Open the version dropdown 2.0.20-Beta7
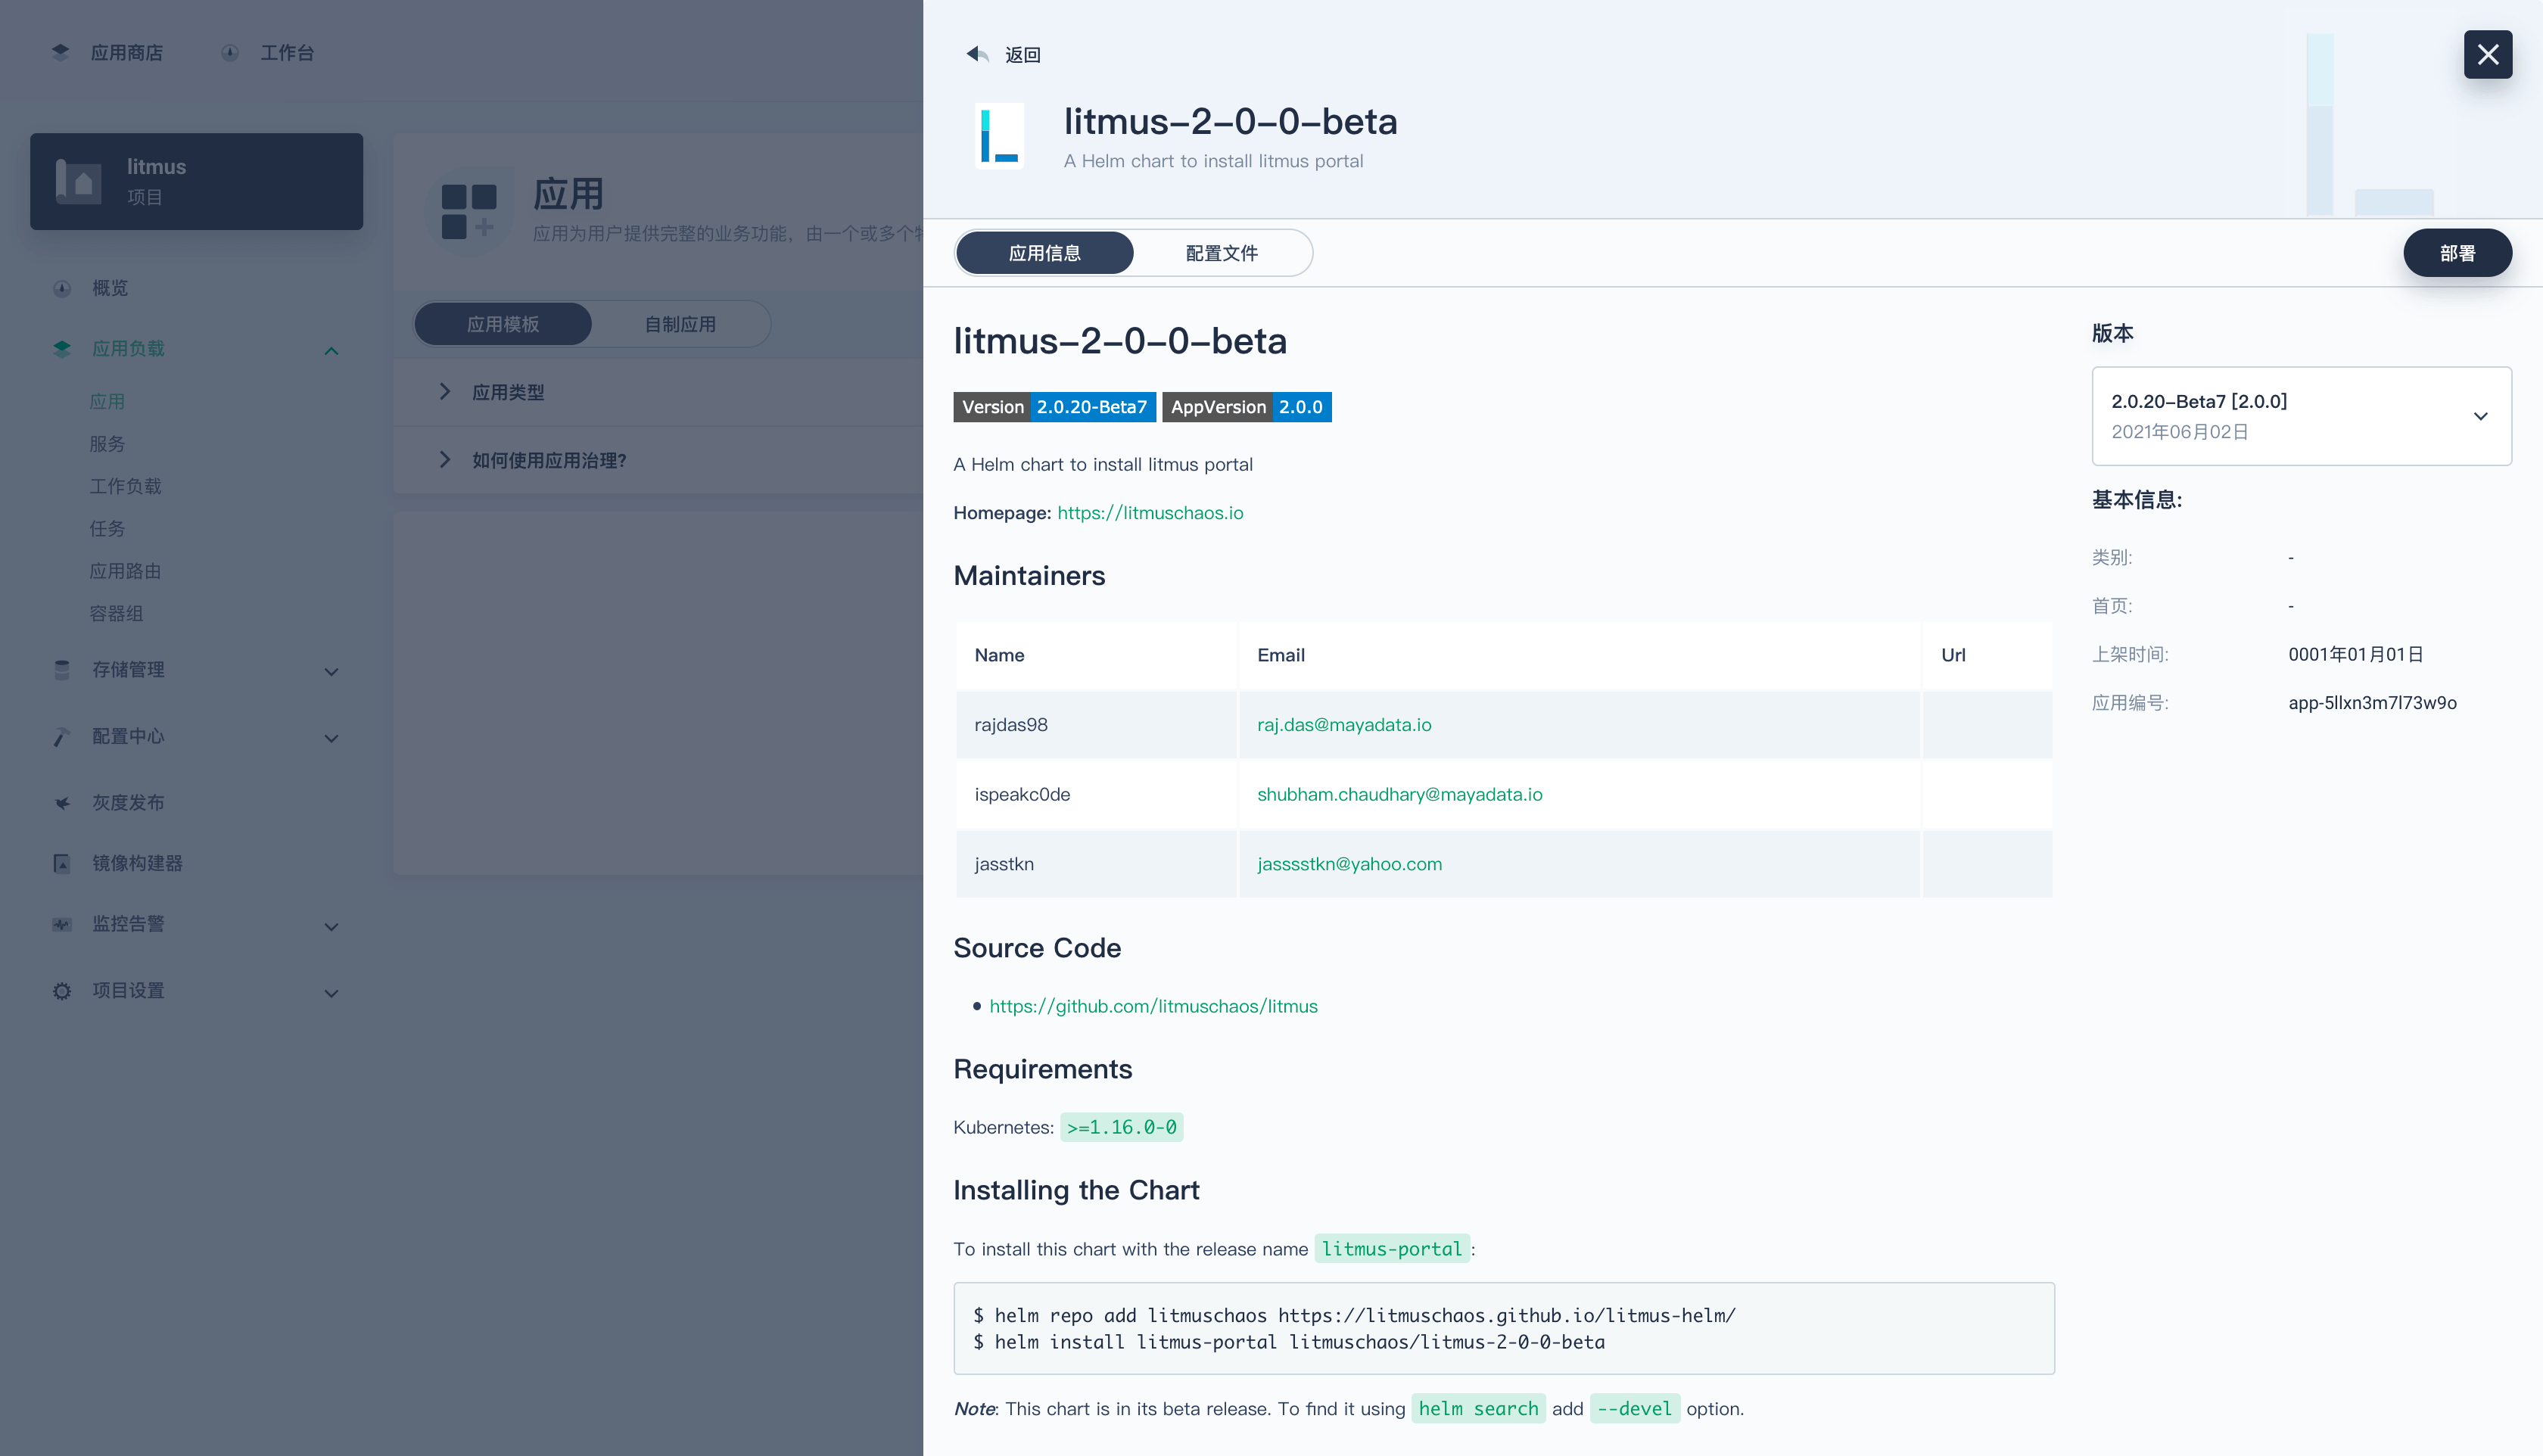 click(2300, 416)
